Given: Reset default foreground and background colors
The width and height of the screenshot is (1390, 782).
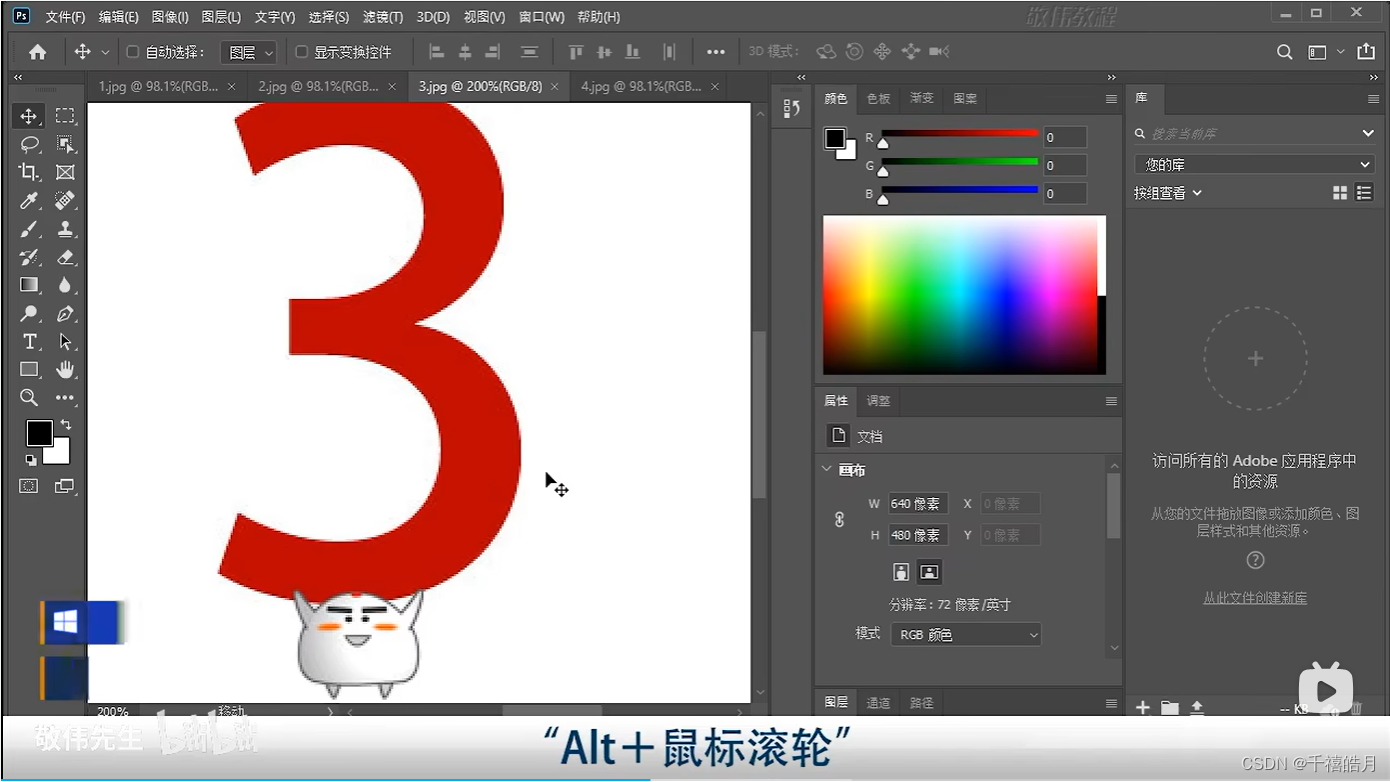Looking at the screenshot, I should click(30, 460).
